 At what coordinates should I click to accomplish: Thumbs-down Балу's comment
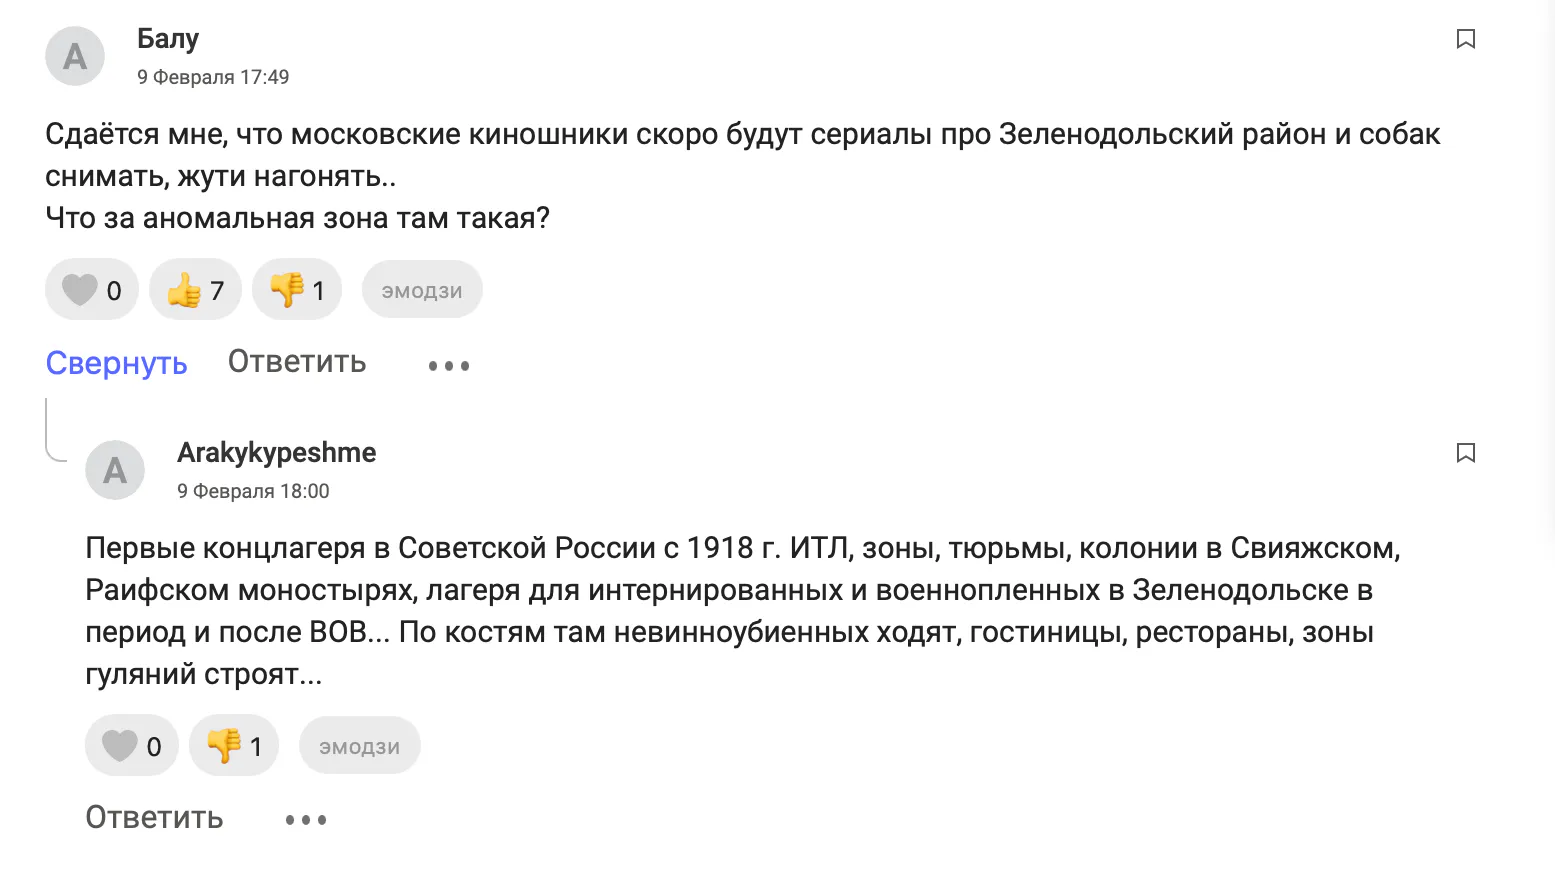click(297, 290)
